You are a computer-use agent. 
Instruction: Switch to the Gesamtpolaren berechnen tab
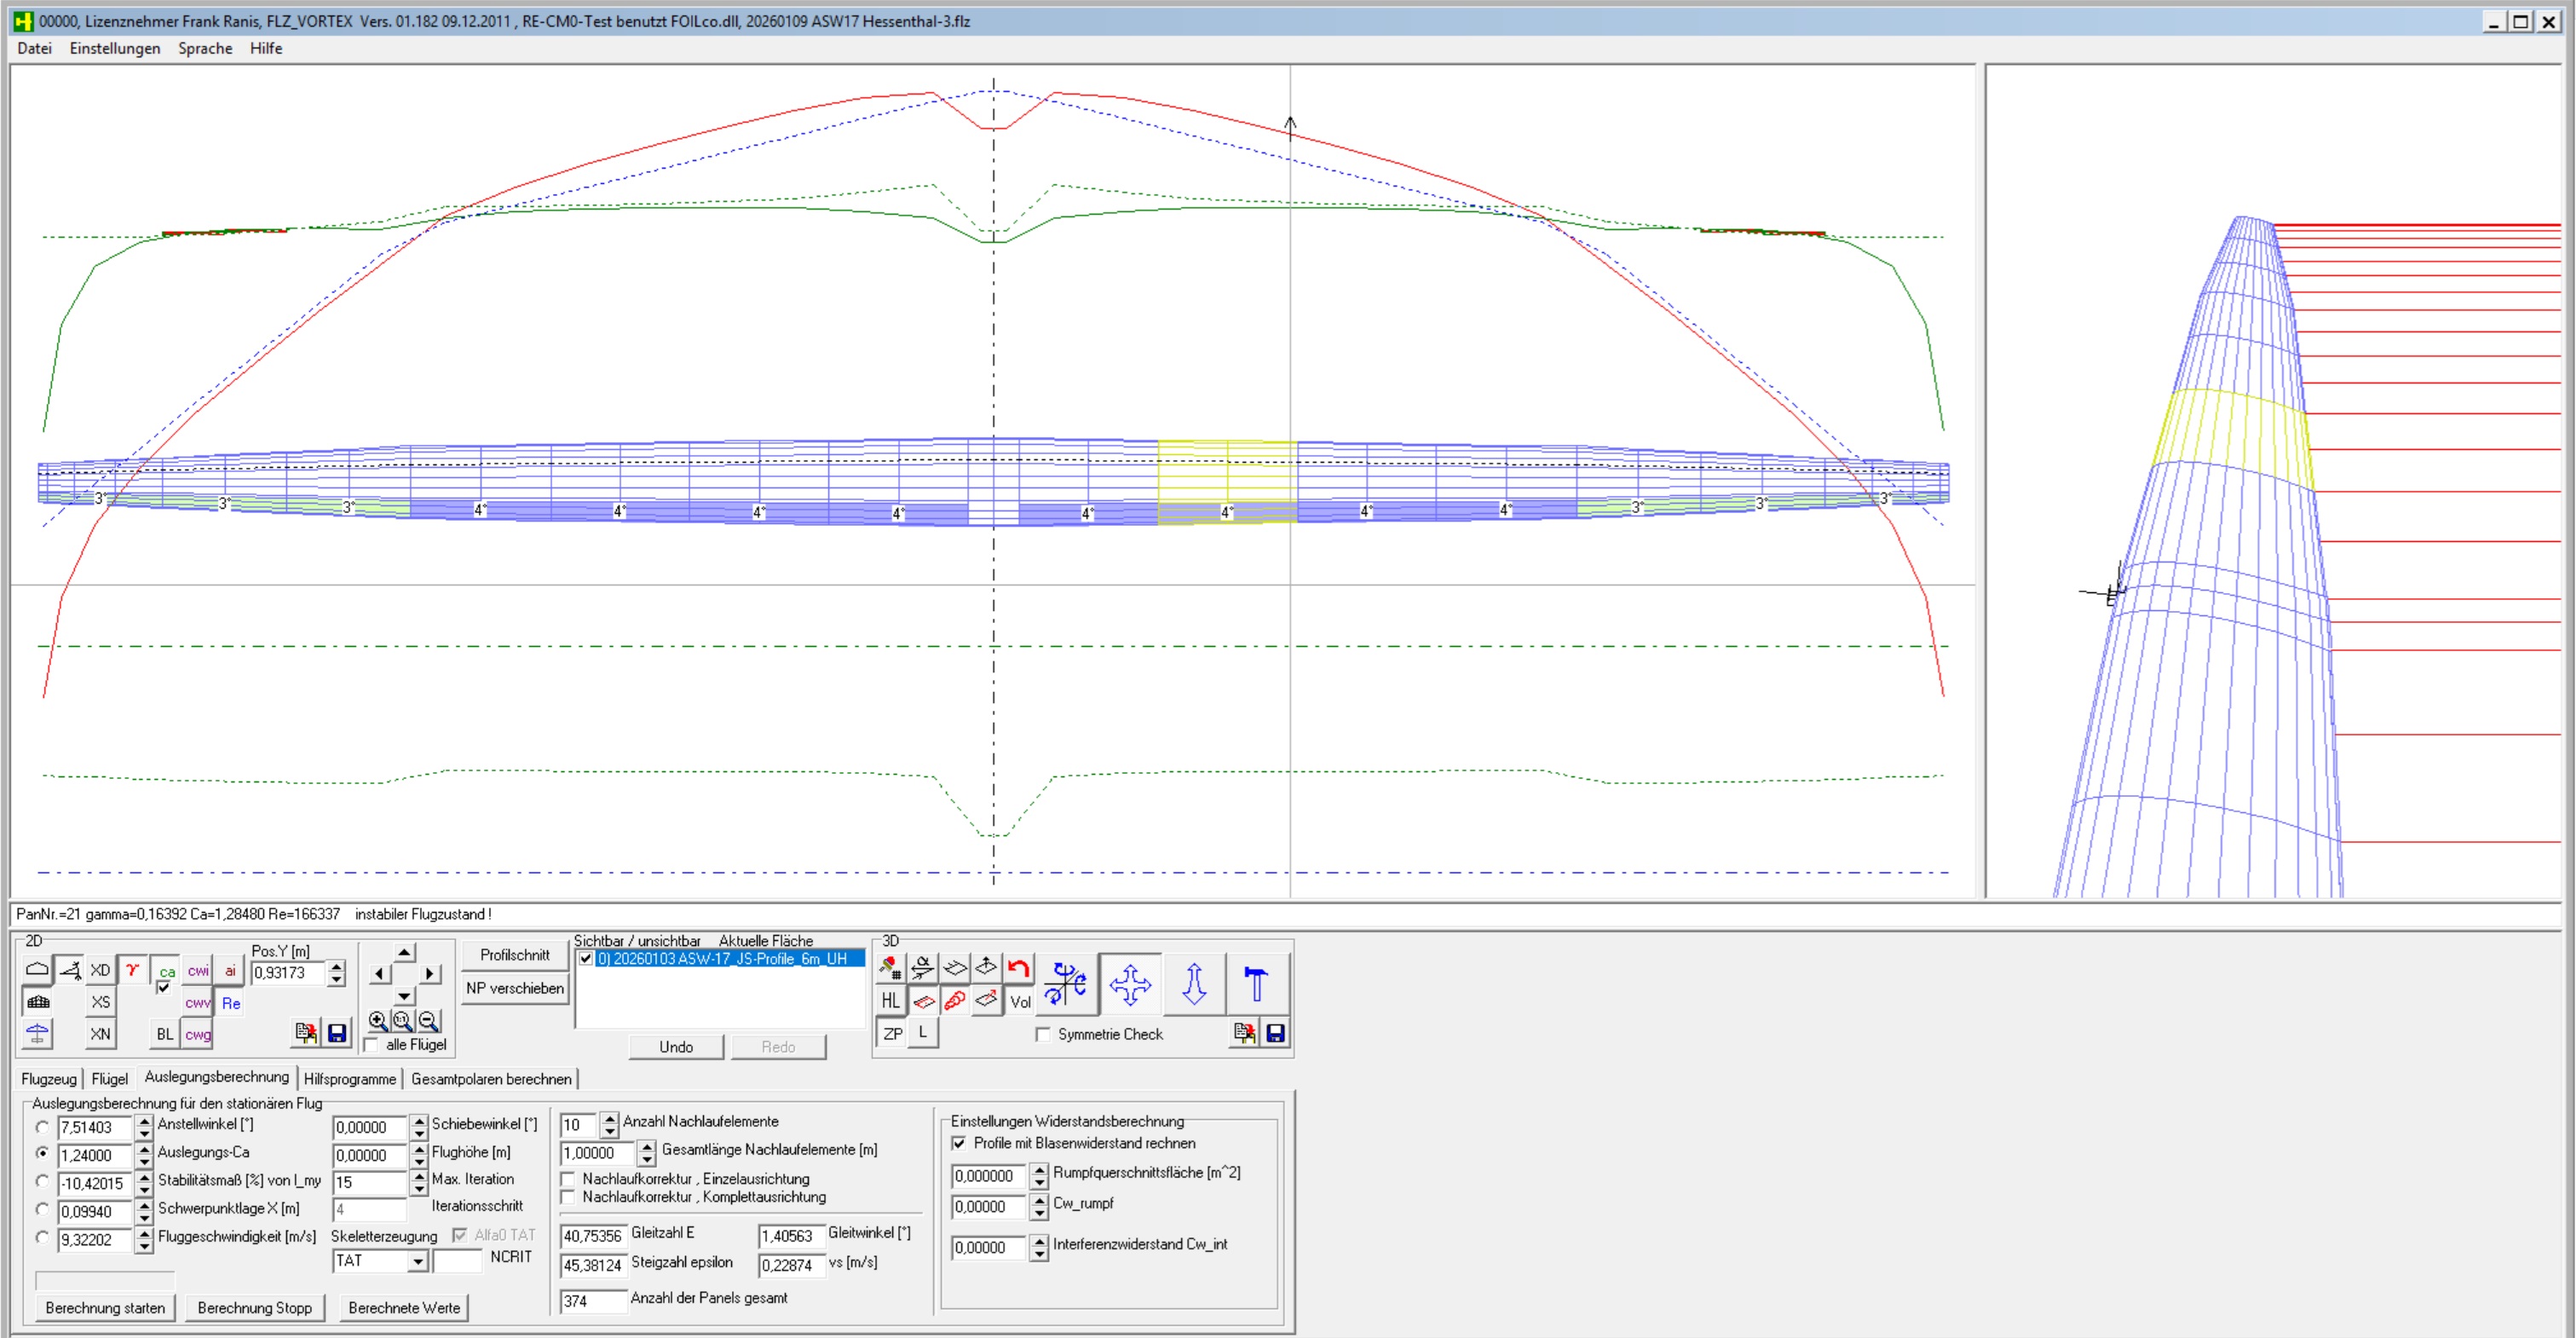tap(491, 1079)
